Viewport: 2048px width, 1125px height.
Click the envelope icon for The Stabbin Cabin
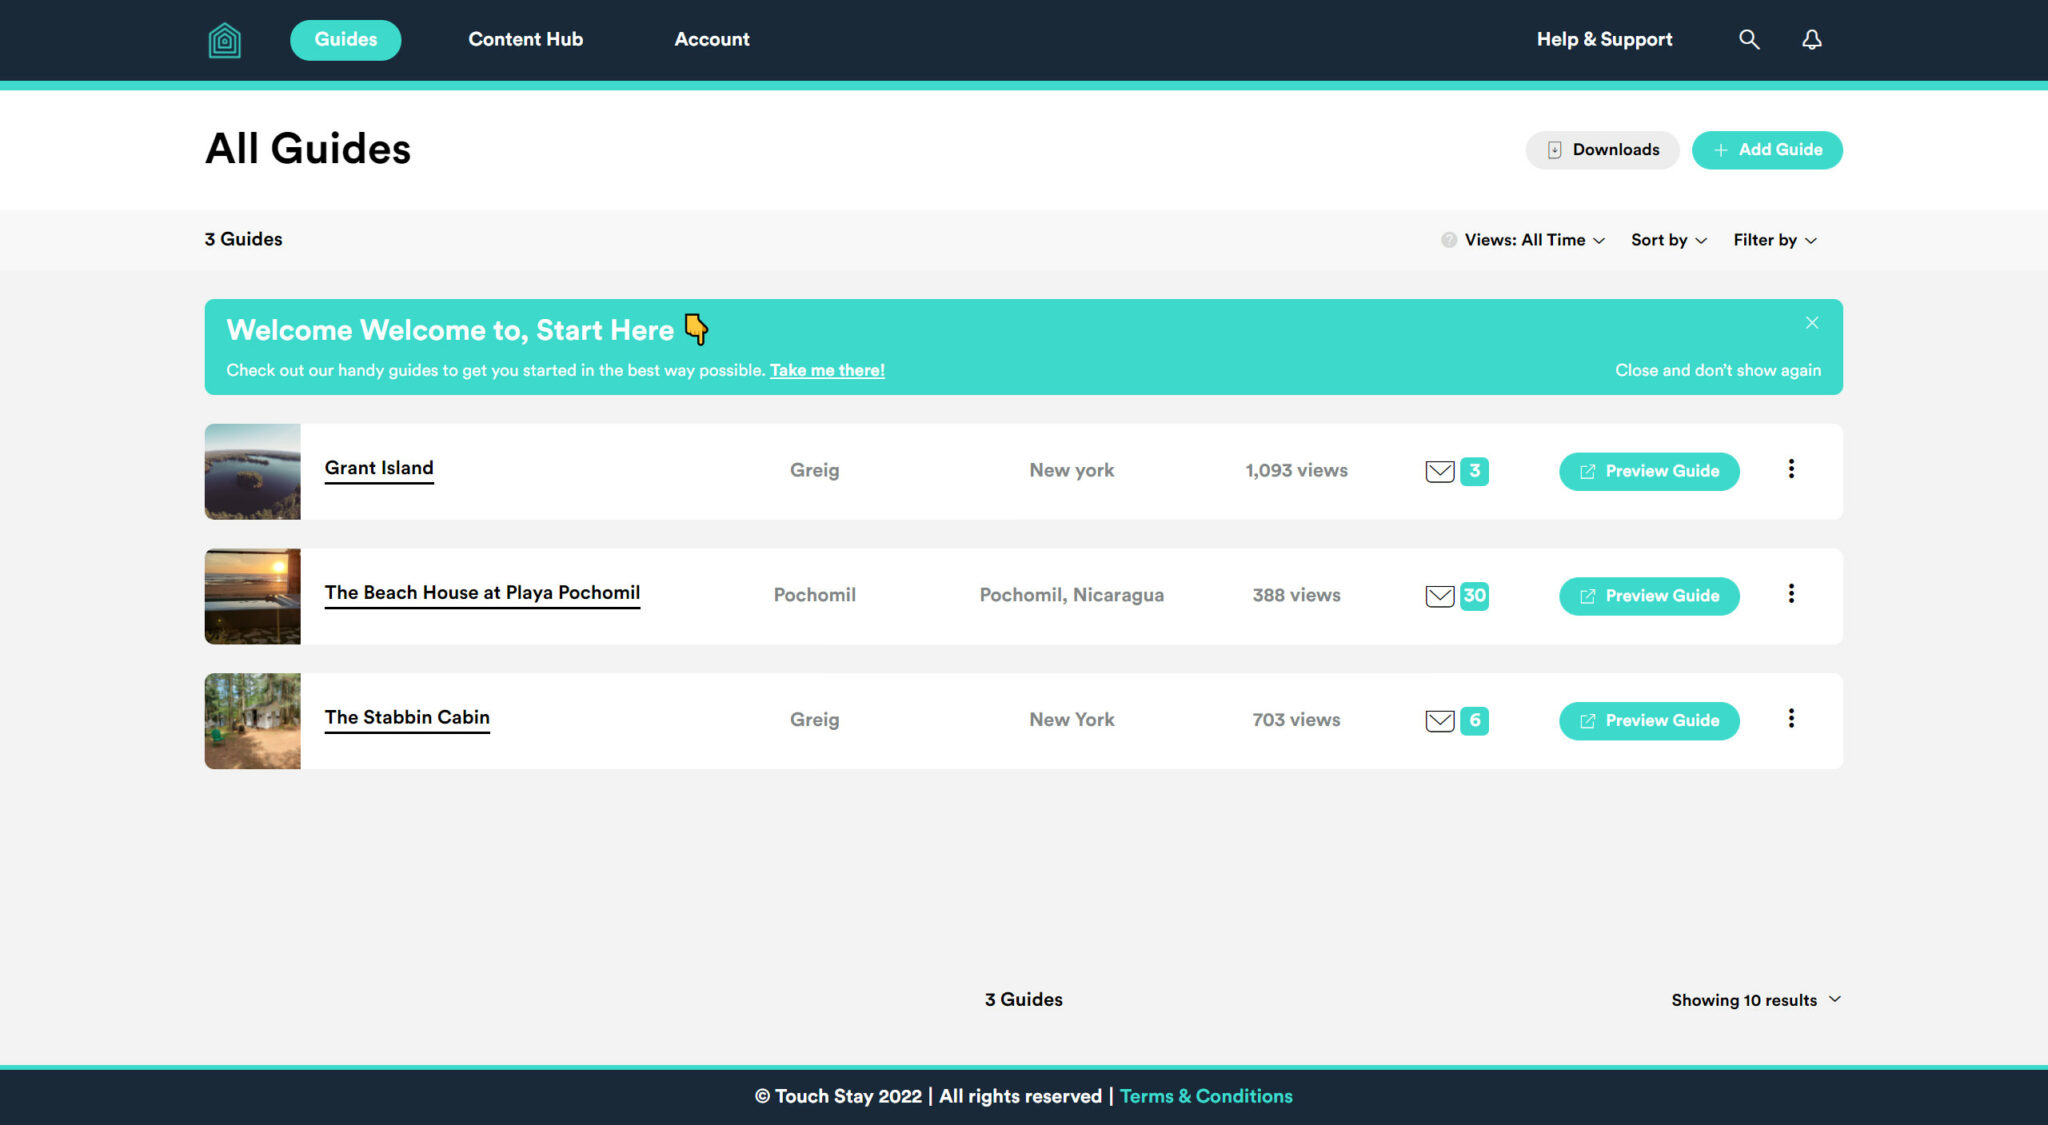click(x=1439, y=720)
